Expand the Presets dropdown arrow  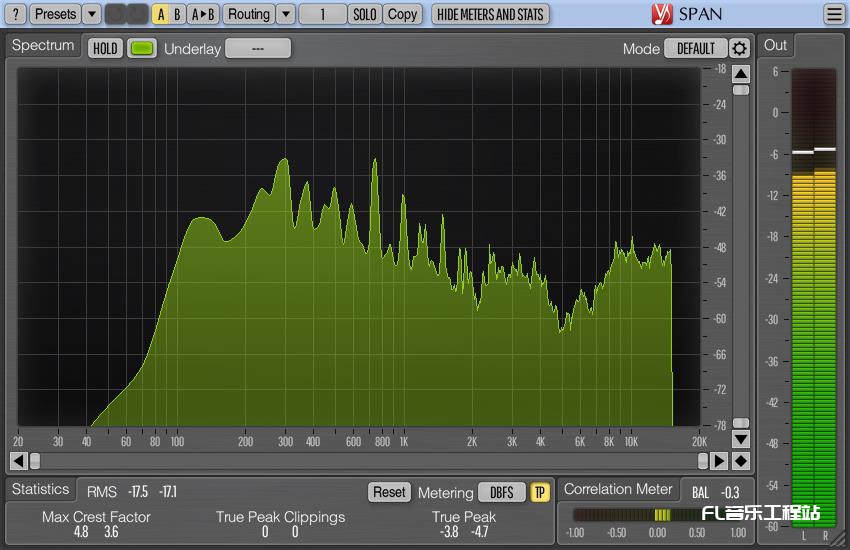tap(91, 14)
